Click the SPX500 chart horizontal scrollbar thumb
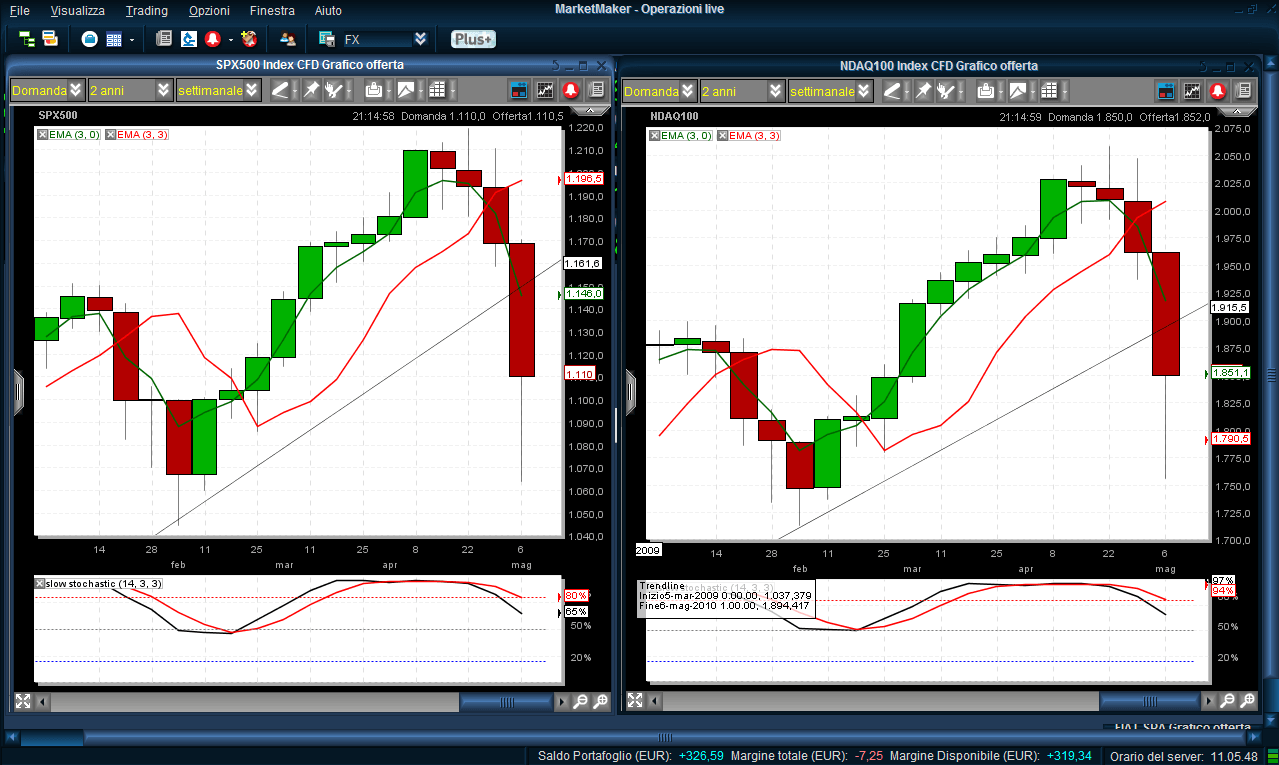The image size is (1279, 765). coord(505,702)
